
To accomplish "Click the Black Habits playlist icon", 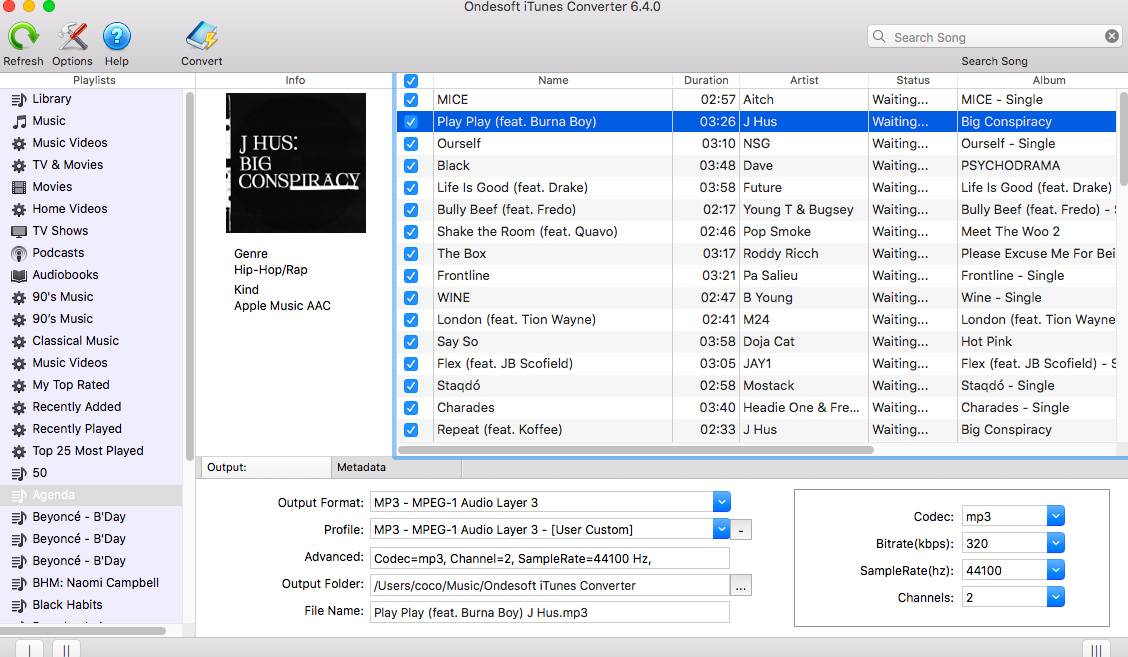I will [19, 605].
